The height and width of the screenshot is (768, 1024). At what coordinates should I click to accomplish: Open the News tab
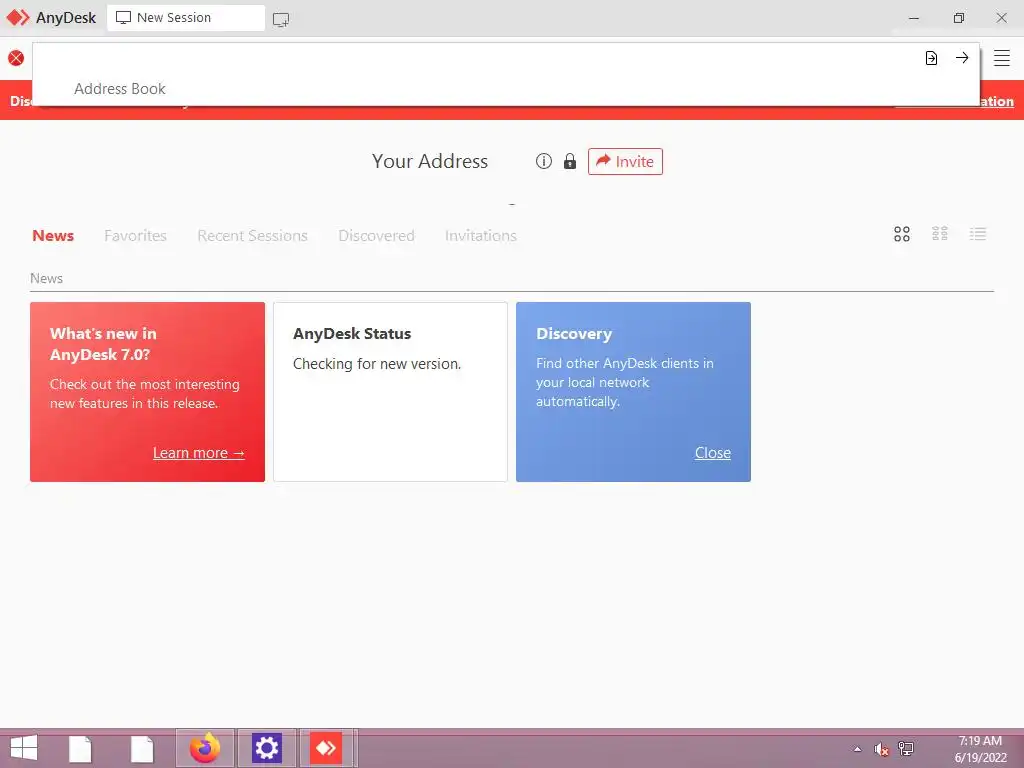[x=53, y=236]
